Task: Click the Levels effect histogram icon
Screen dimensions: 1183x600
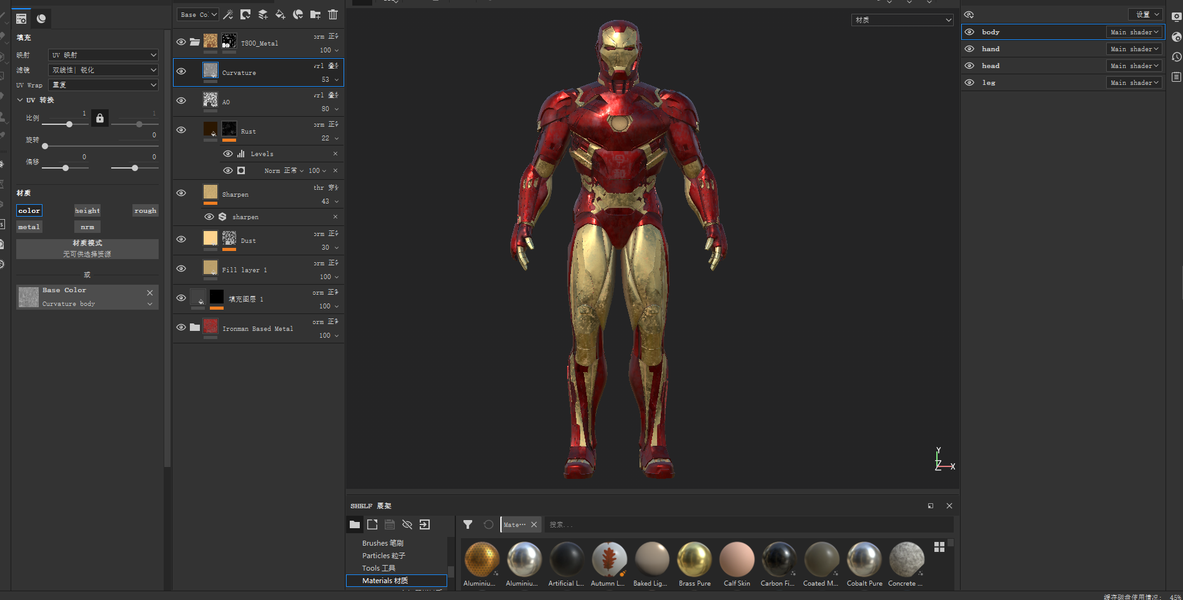Action: pos(241,154)
